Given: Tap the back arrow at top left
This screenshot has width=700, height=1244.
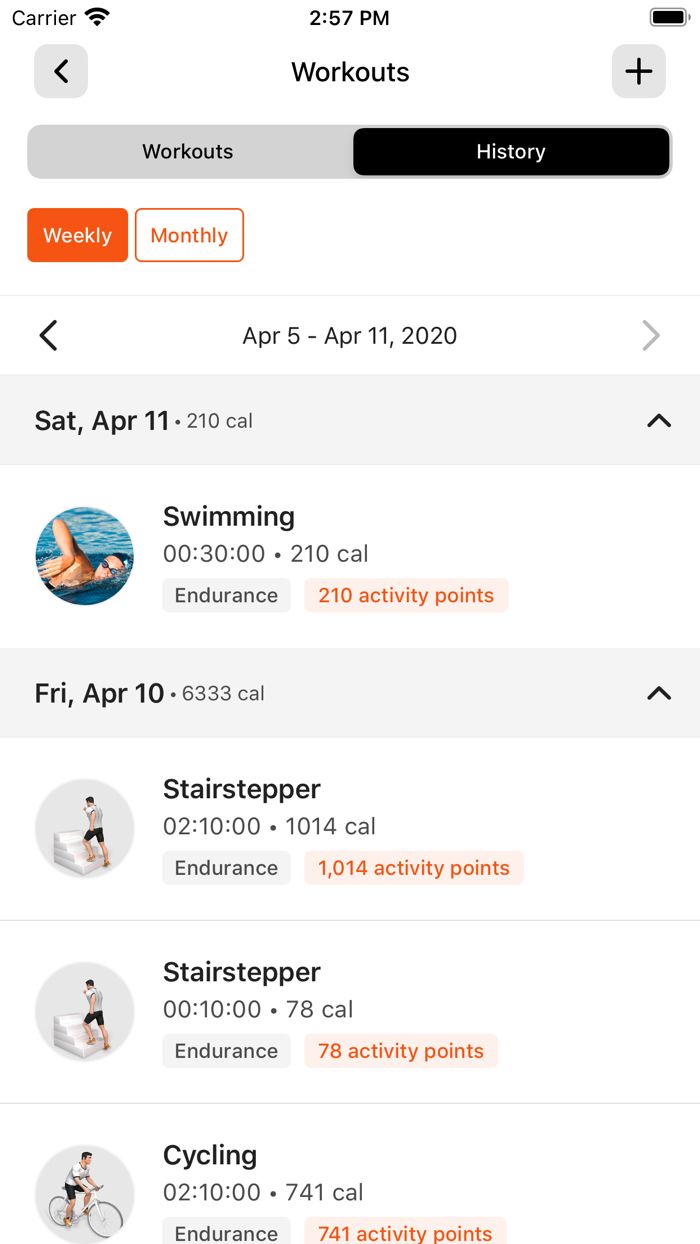Looking at the screenshot, I should click(x=60, y=71).
